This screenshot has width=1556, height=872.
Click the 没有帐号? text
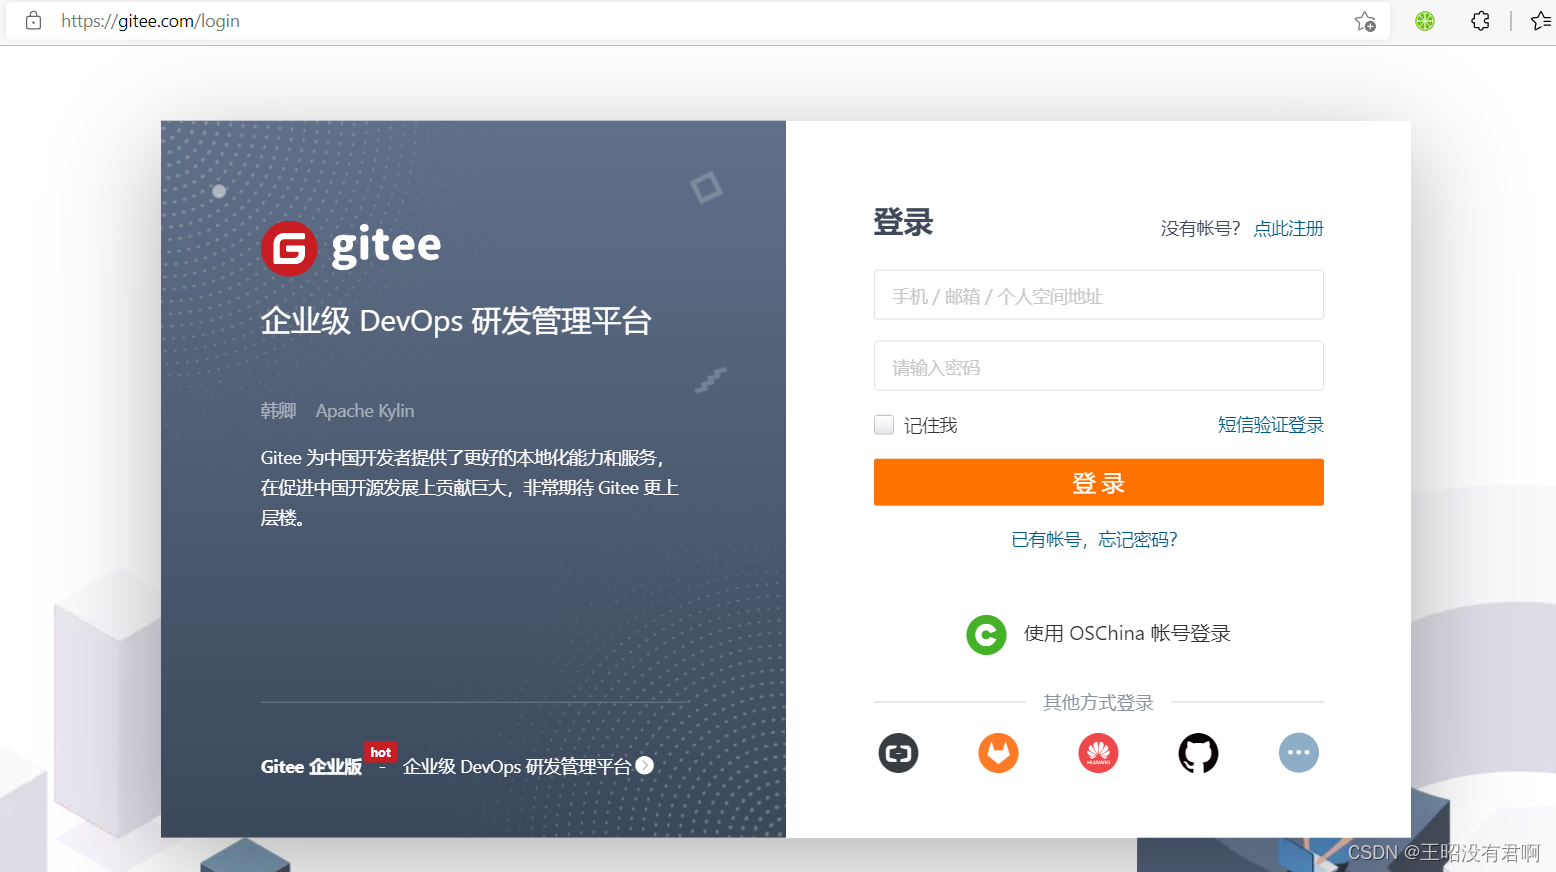1200,228
